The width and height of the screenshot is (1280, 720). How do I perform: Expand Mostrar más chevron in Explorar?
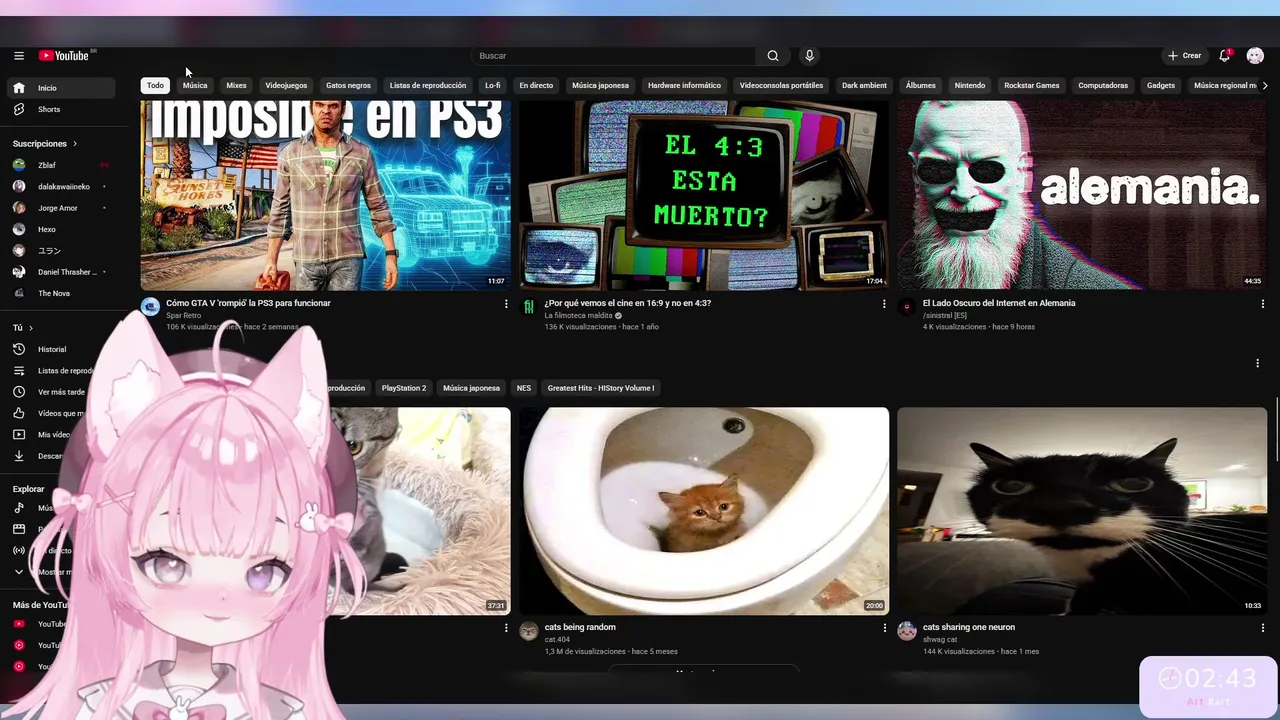coord(18,572)
